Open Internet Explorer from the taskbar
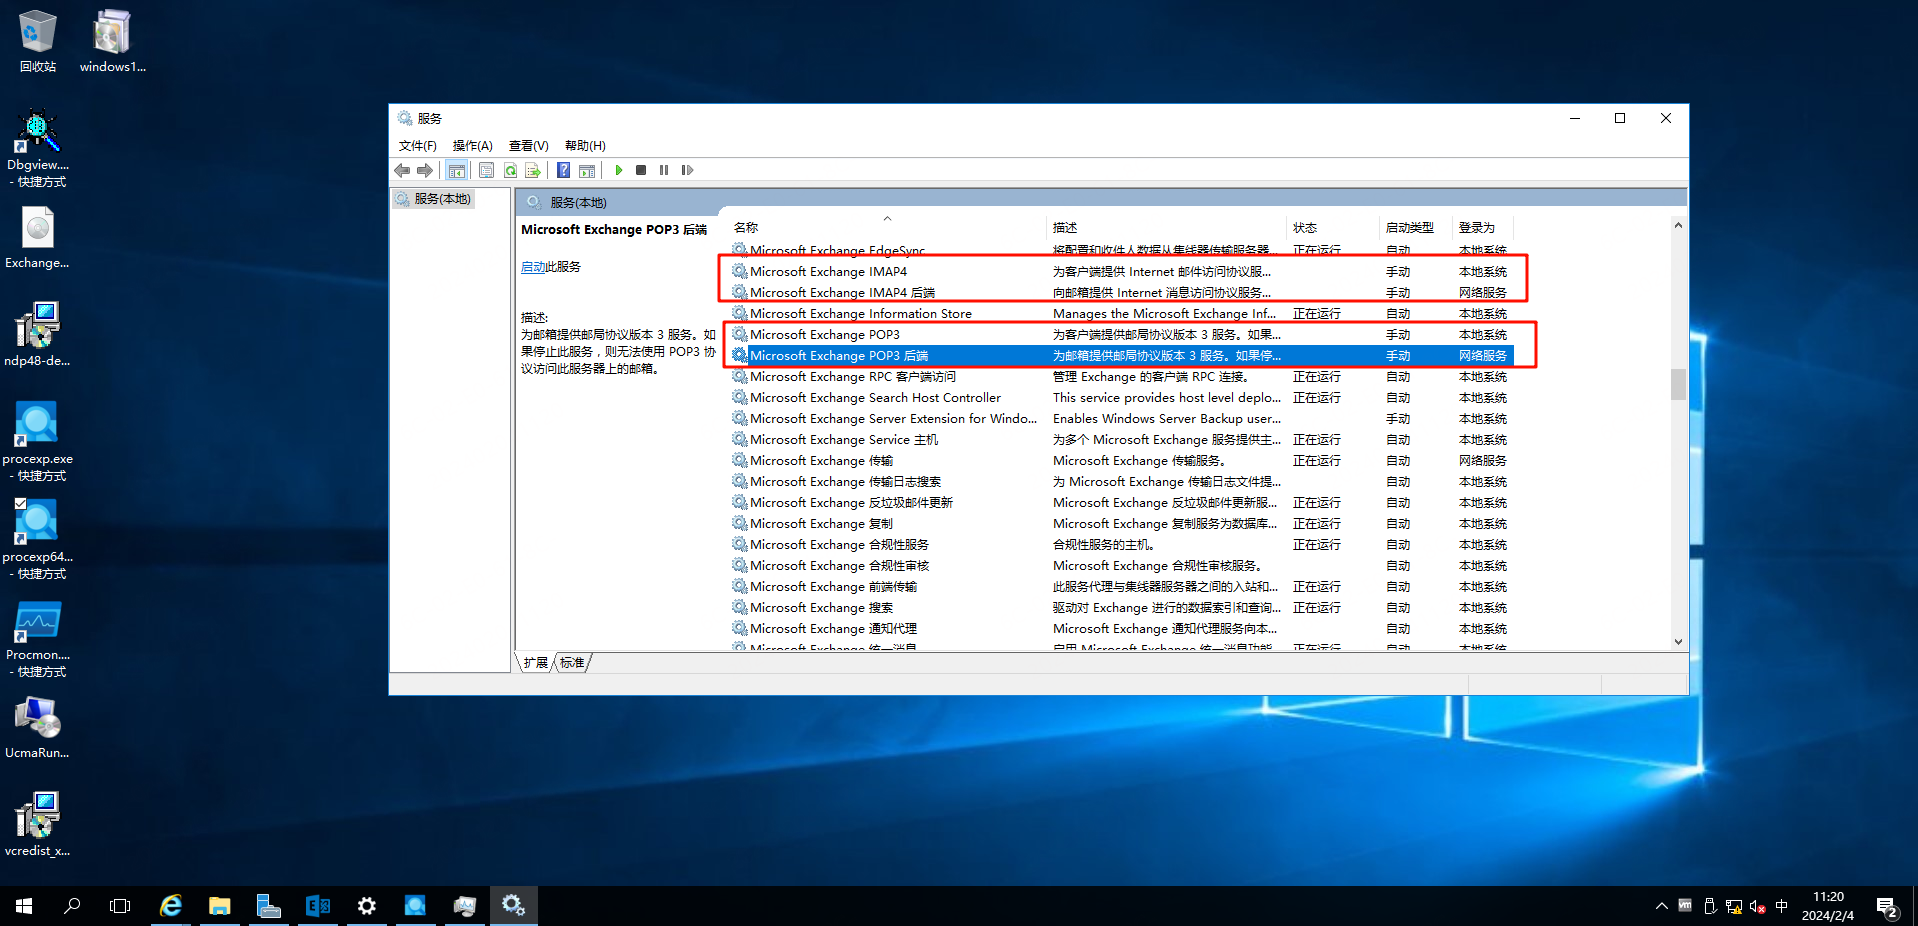The width and height of the screenshot is (1918, 926). pos(171,906)
